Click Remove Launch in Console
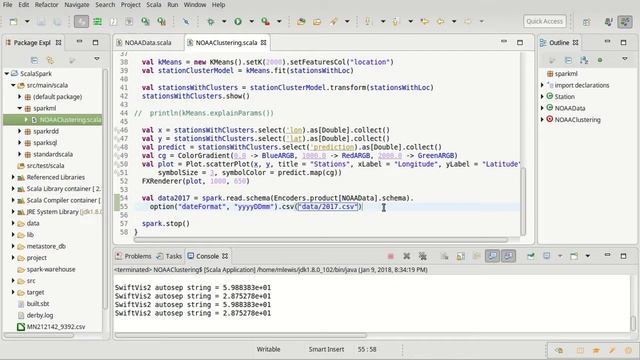The width and height of the screenshot is (640, 360). (x=407, y=256)
